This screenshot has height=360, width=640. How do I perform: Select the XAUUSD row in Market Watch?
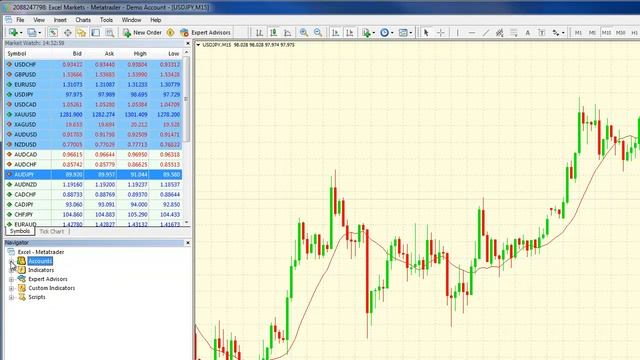pyautogui.click(x=93, y=114)
